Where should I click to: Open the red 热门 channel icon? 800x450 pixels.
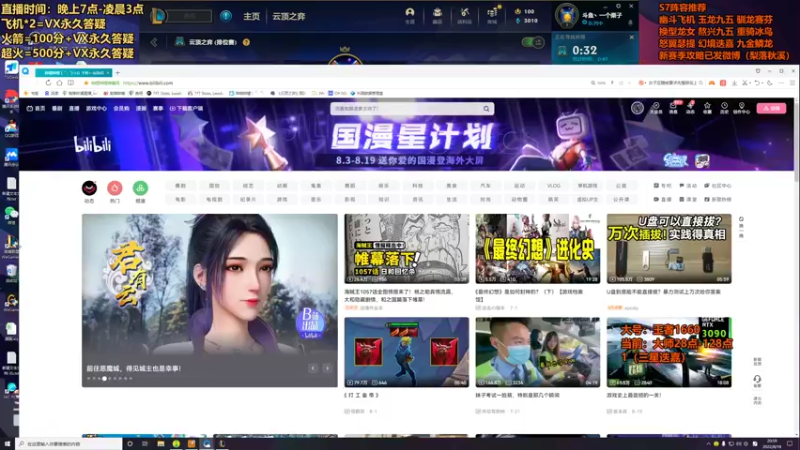pos(115,188)
